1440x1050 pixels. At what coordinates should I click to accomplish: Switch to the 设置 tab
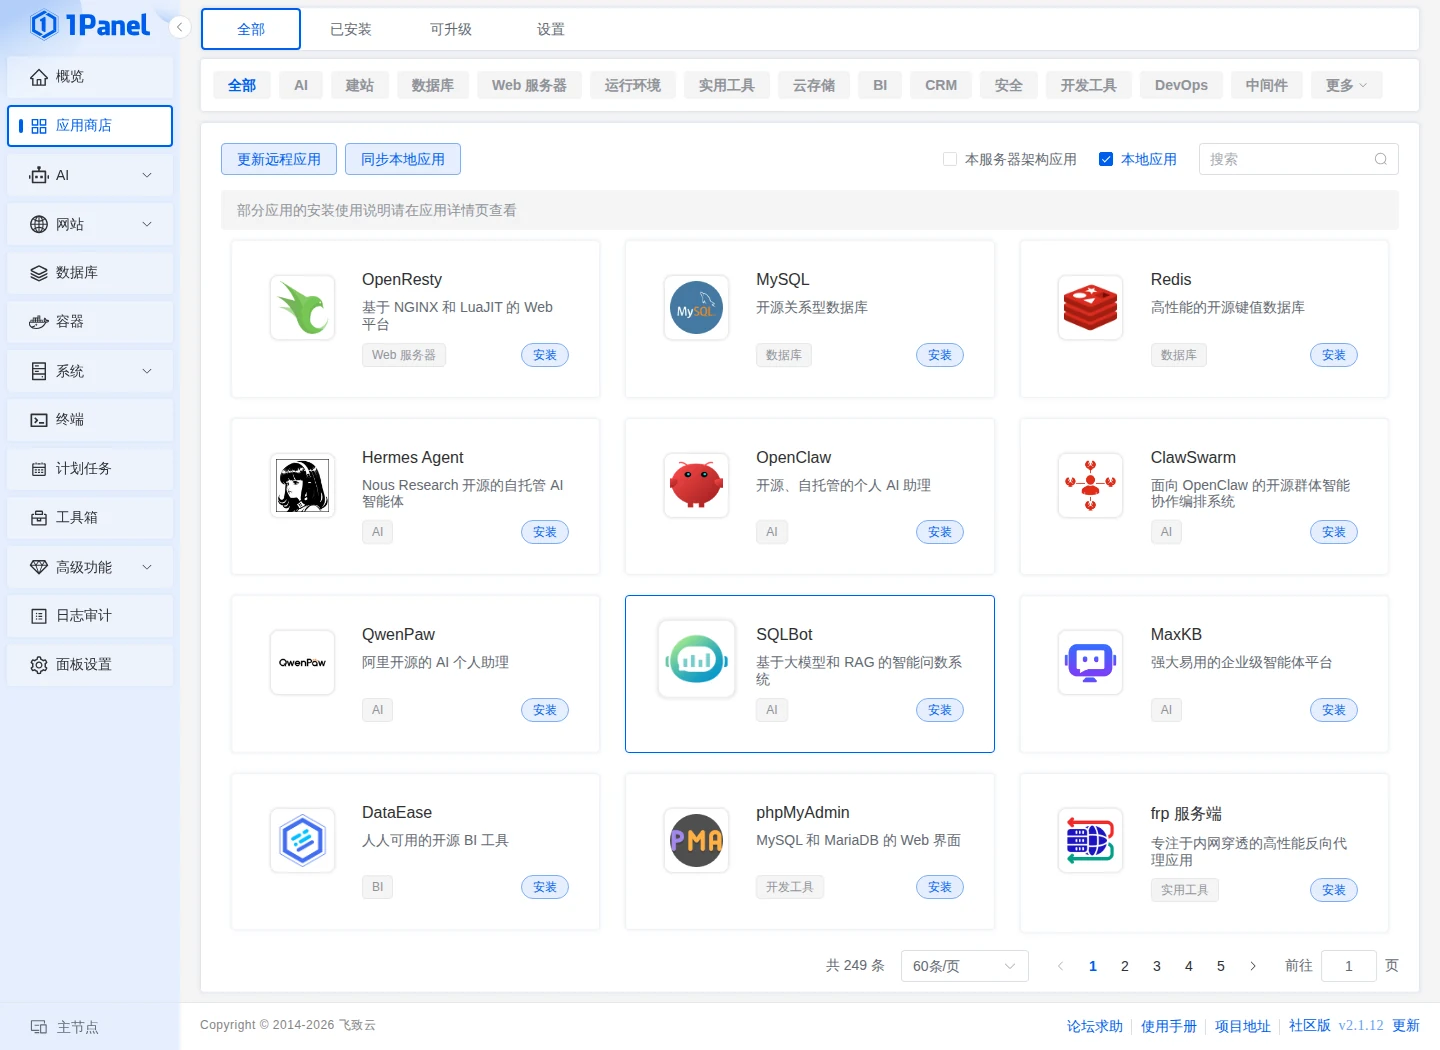(x=551, y=29)
